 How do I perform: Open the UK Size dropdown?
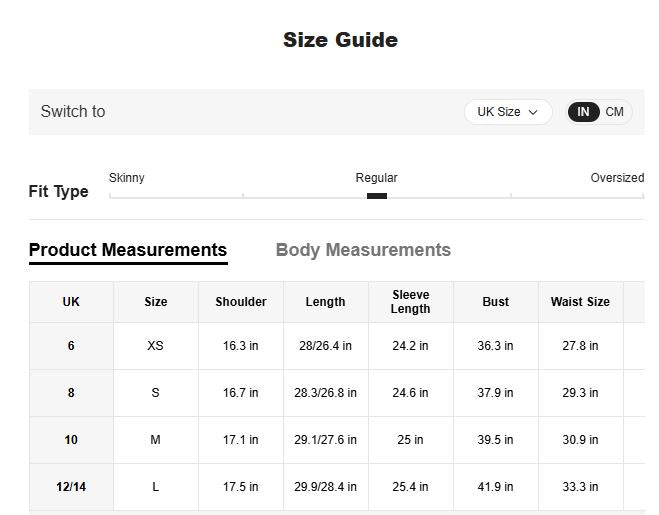tap(507, 112)
